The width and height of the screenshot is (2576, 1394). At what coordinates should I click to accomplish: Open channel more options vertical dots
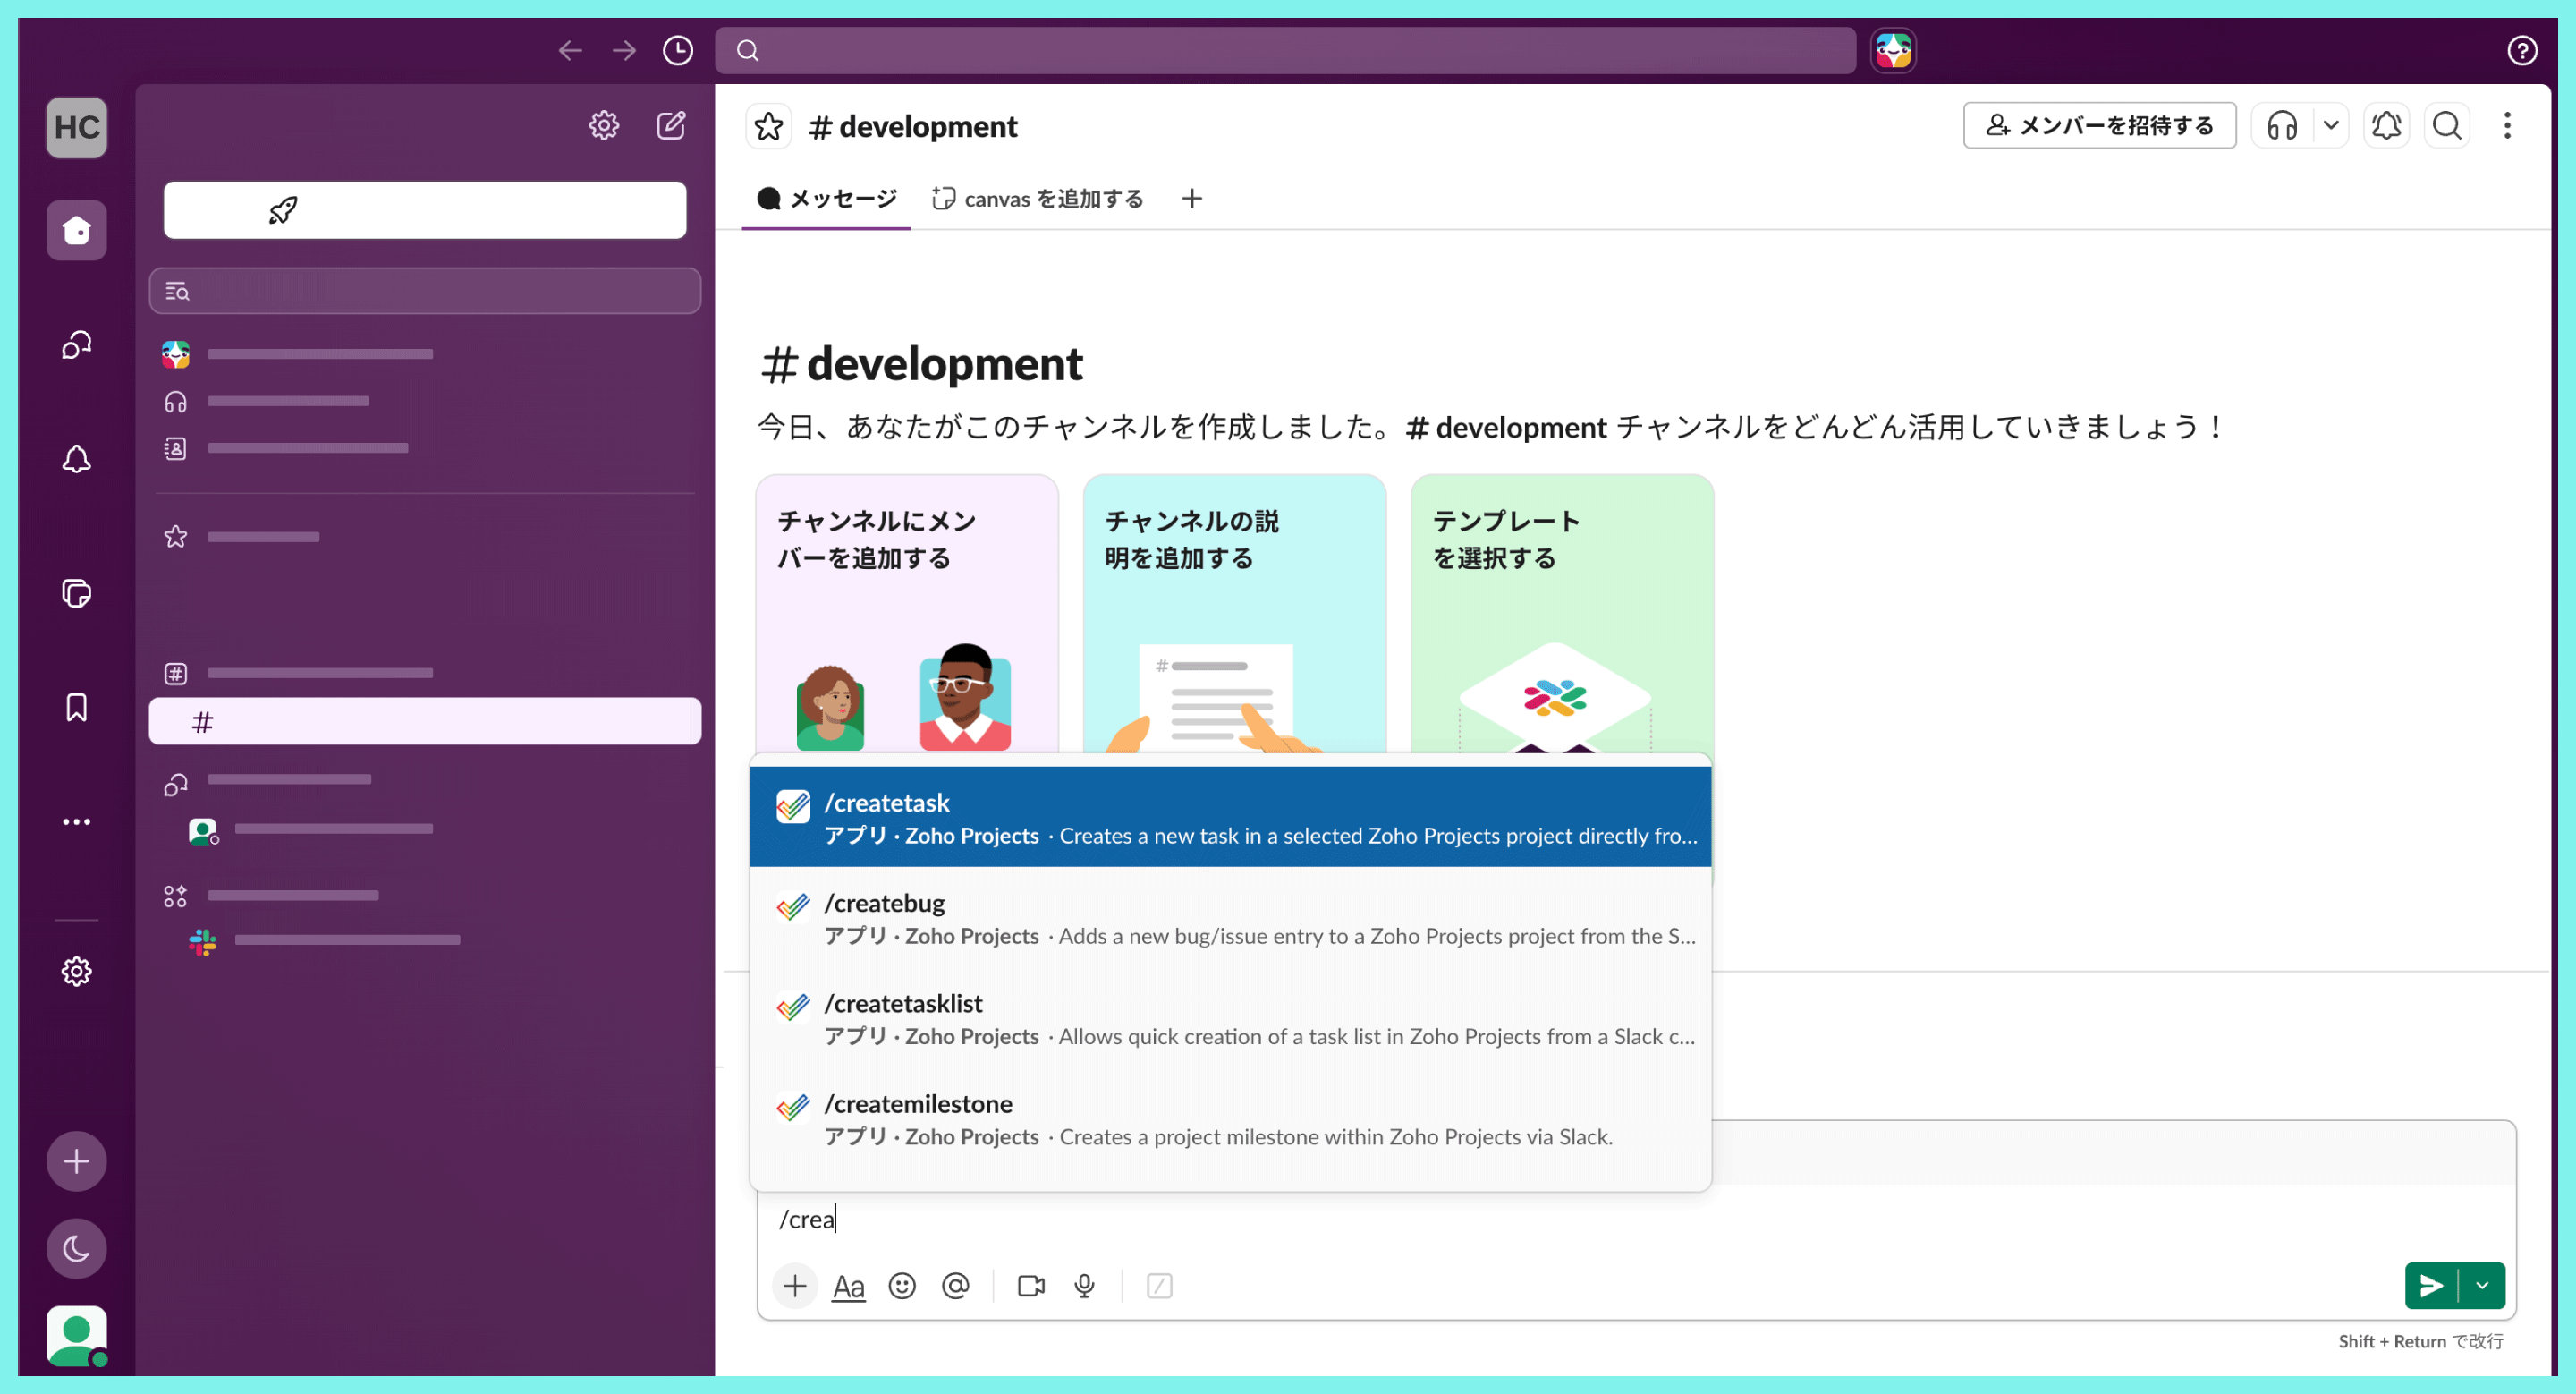pos(2506,125)
